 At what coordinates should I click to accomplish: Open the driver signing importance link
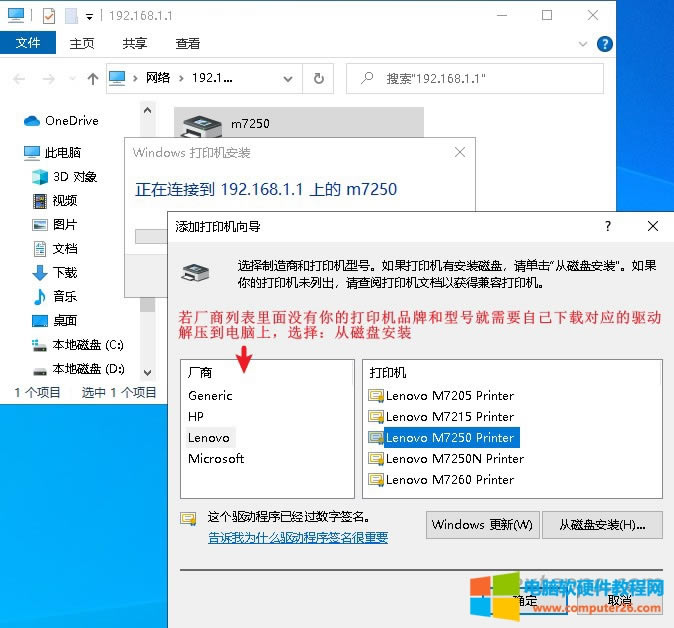[298, 538]
